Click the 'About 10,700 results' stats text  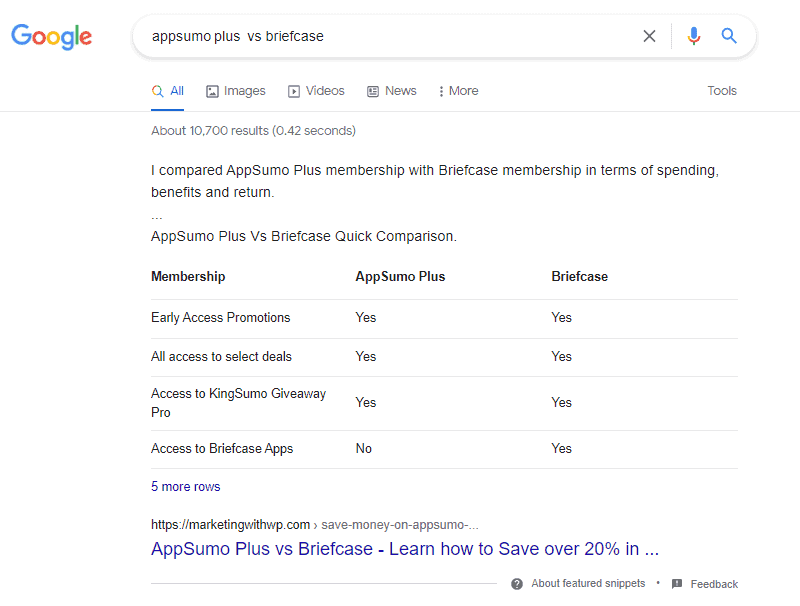pyautogui.click(x=253, y=131)
